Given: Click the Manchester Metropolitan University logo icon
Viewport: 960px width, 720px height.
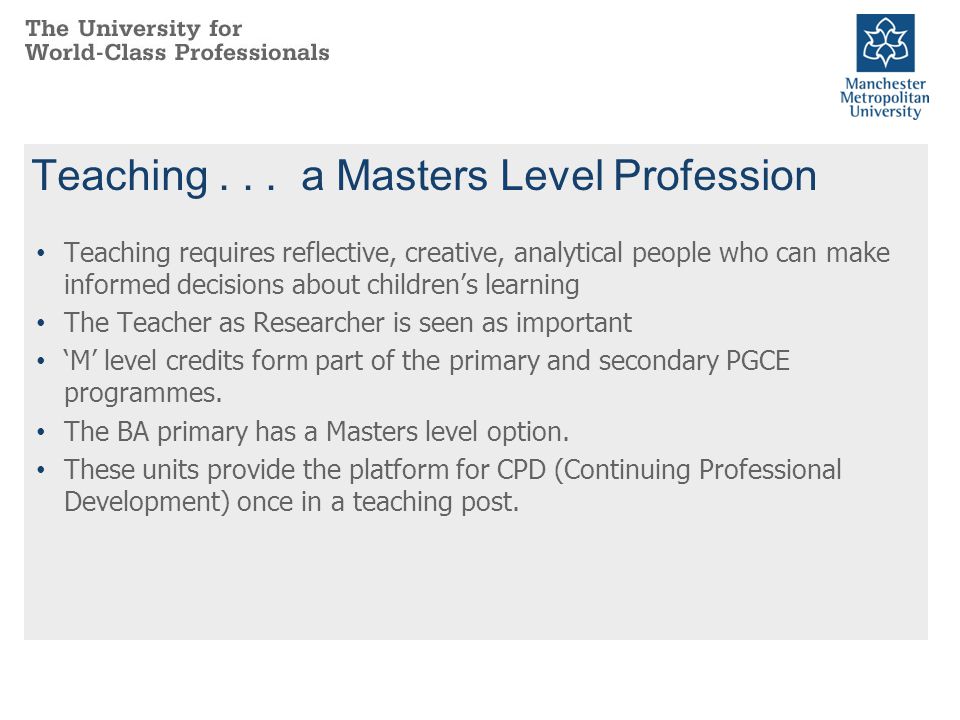Looking at the screenshot, I should point(885,43).
